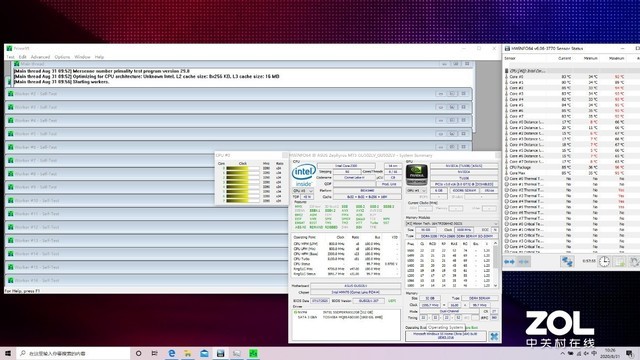
Task: Select the Core #0 Thermal Throttling row
Action: click(571, 179)
